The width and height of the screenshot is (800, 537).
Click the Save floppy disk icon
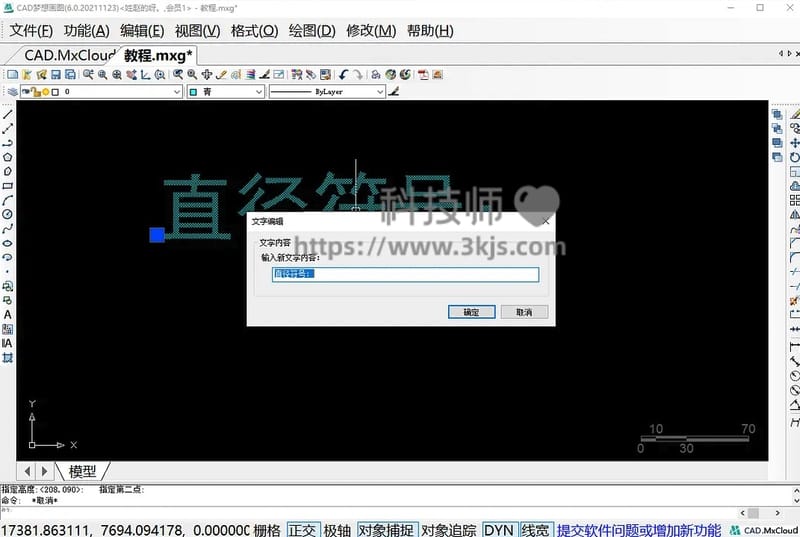56,74
